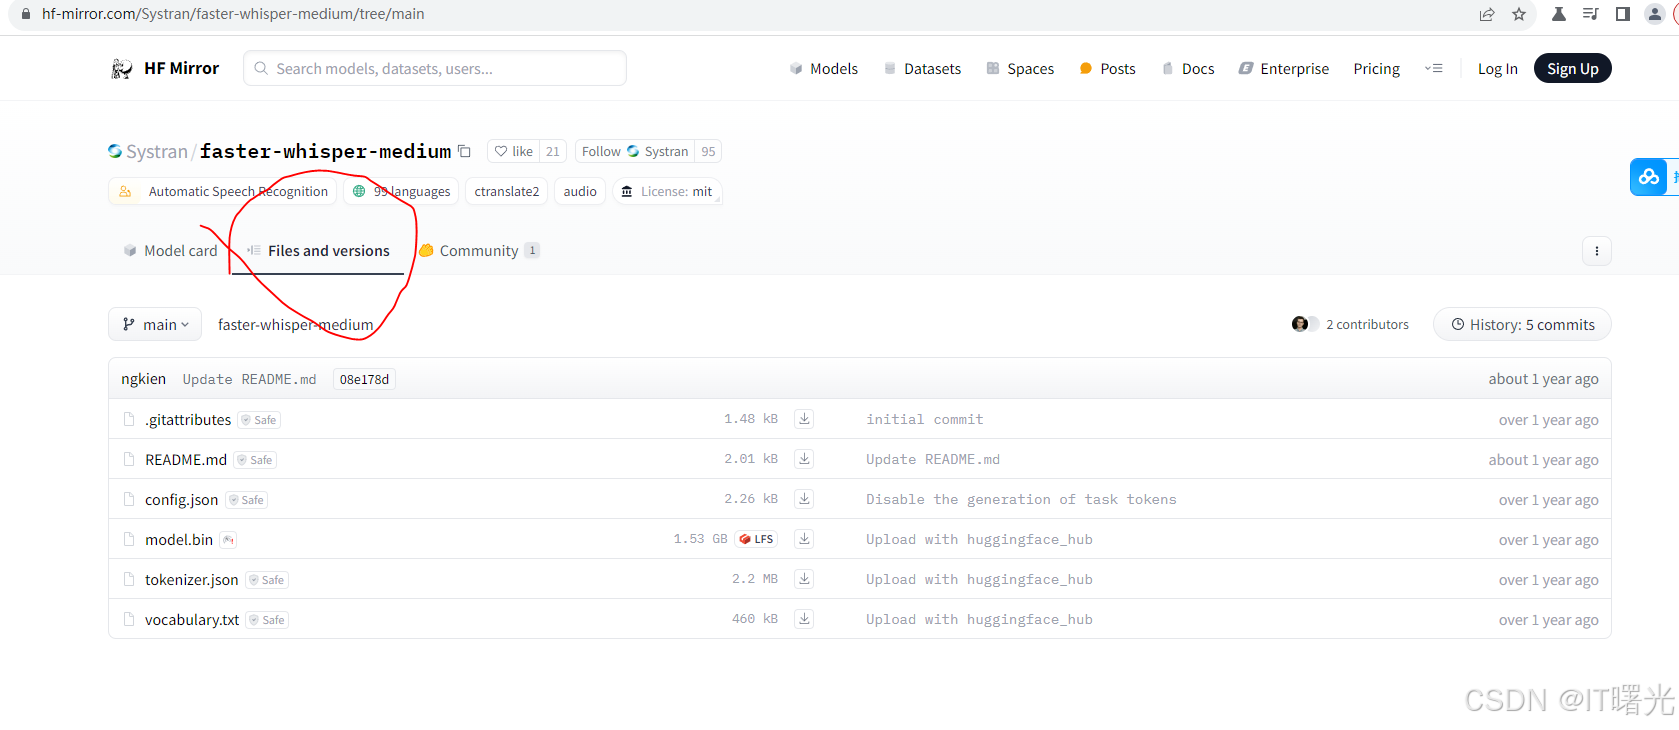Screen dimensions: 1679x730
Task: Open the tokenizer.json file
Action: point(191,579)
